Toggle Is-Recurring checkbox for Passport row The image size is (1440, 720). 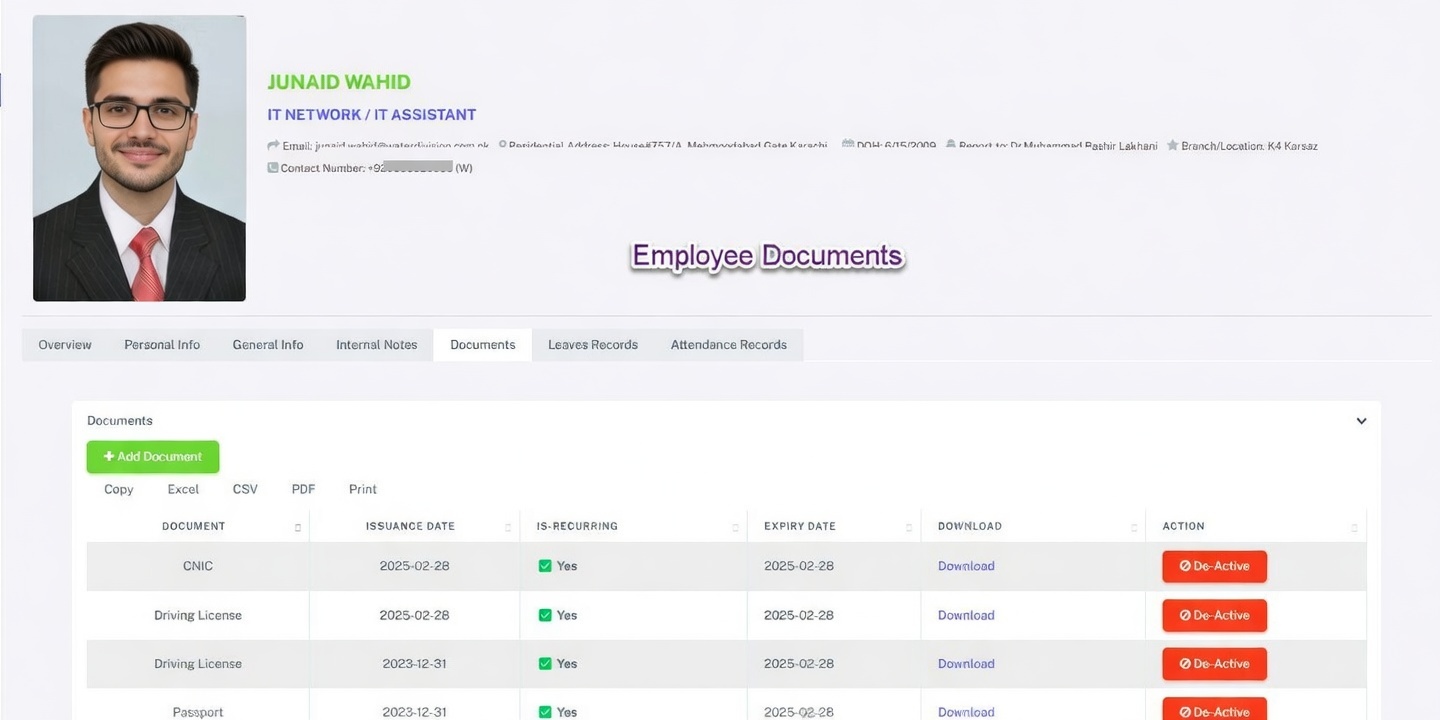coord(545,712)
